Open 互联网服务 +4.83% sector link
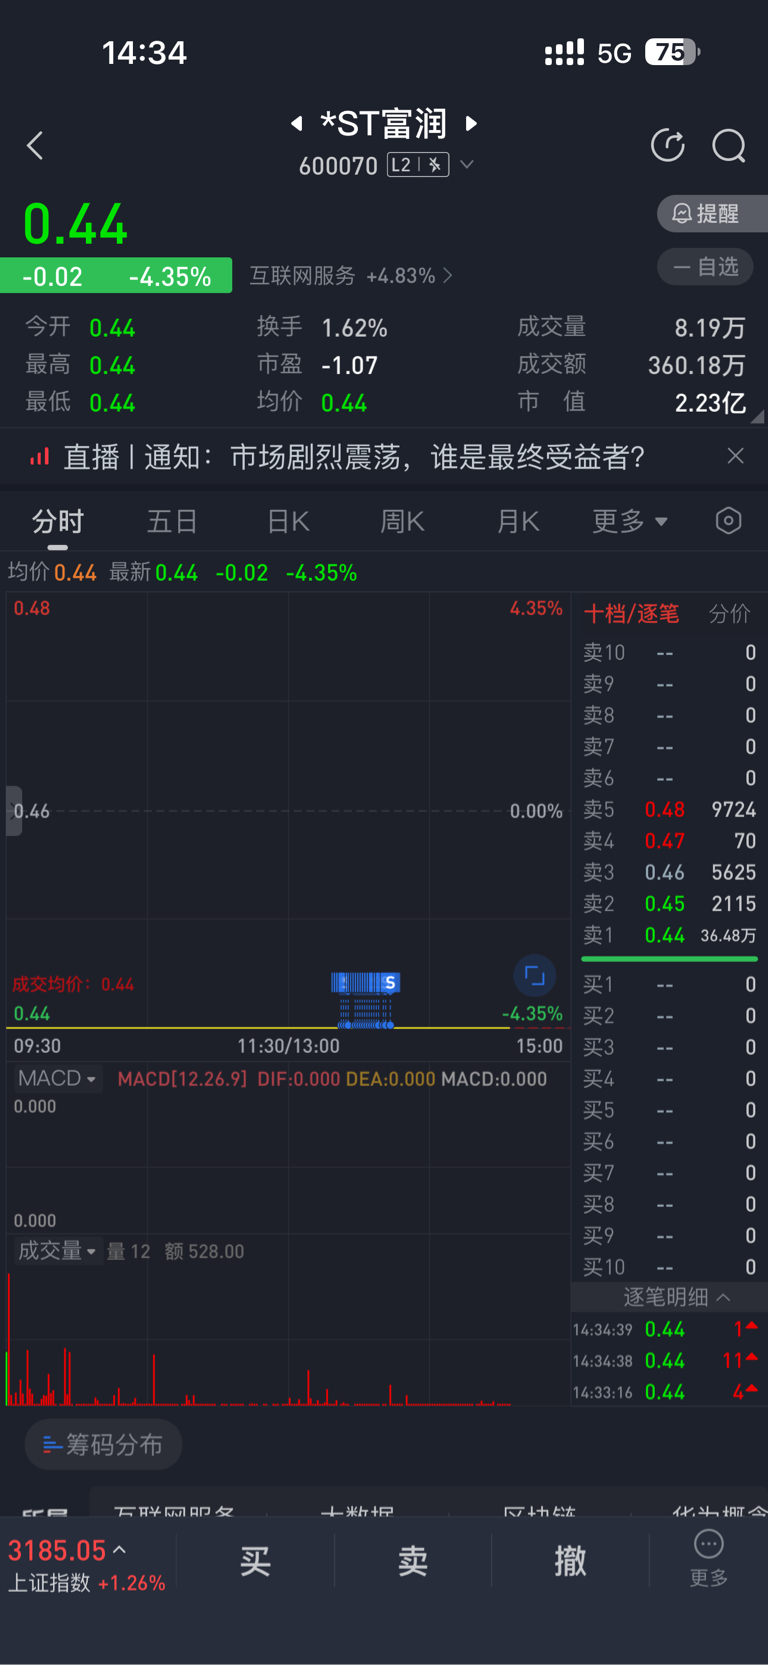This screenshot has width=768, height=1665. tap(351, 275)
